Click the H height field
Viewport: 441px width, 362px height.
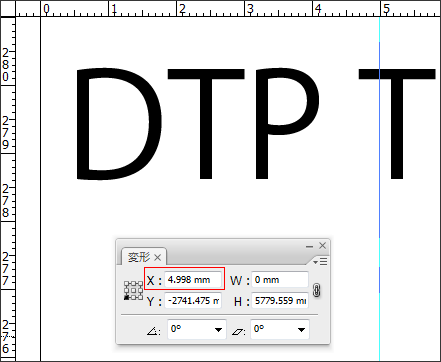280,301
